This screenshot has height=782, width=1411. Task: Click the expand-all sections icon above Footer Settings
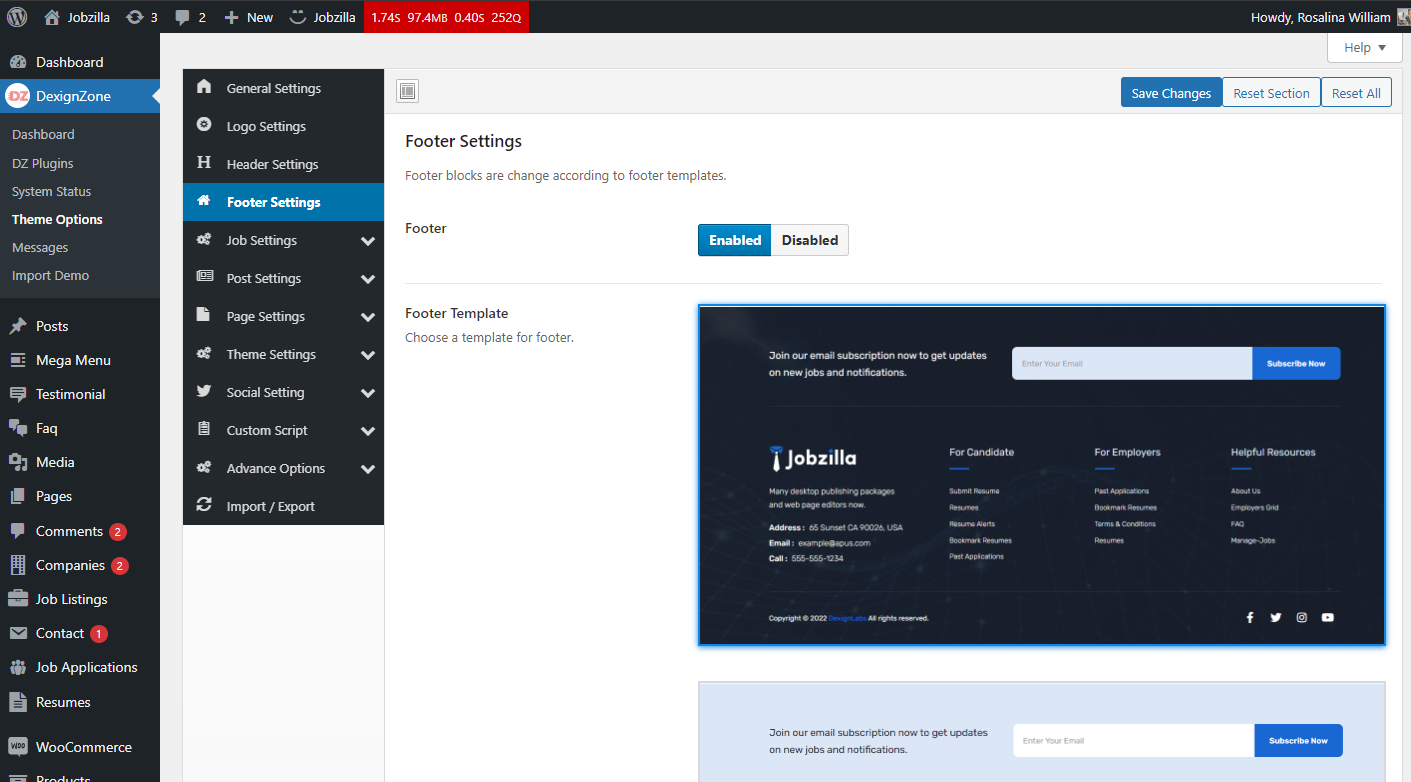pos(407,92)
